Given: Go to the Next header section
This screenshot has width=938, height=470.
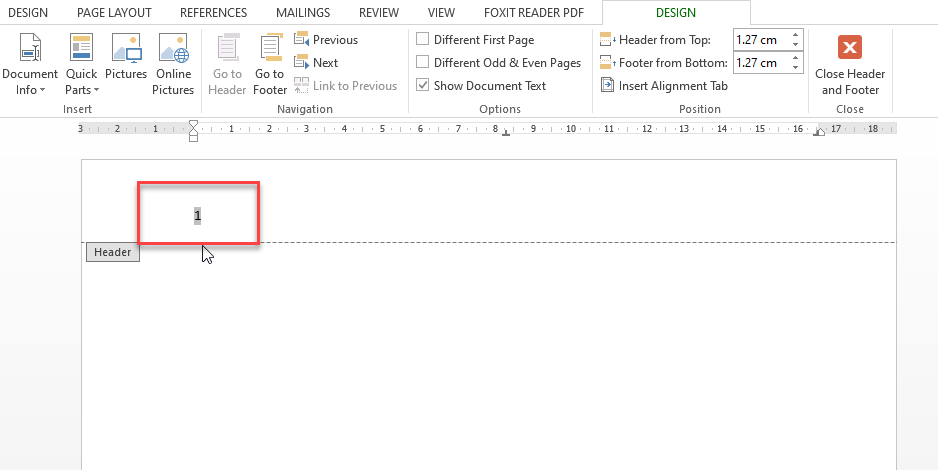Looking at the screenshot, I should [x=317, y=63].
